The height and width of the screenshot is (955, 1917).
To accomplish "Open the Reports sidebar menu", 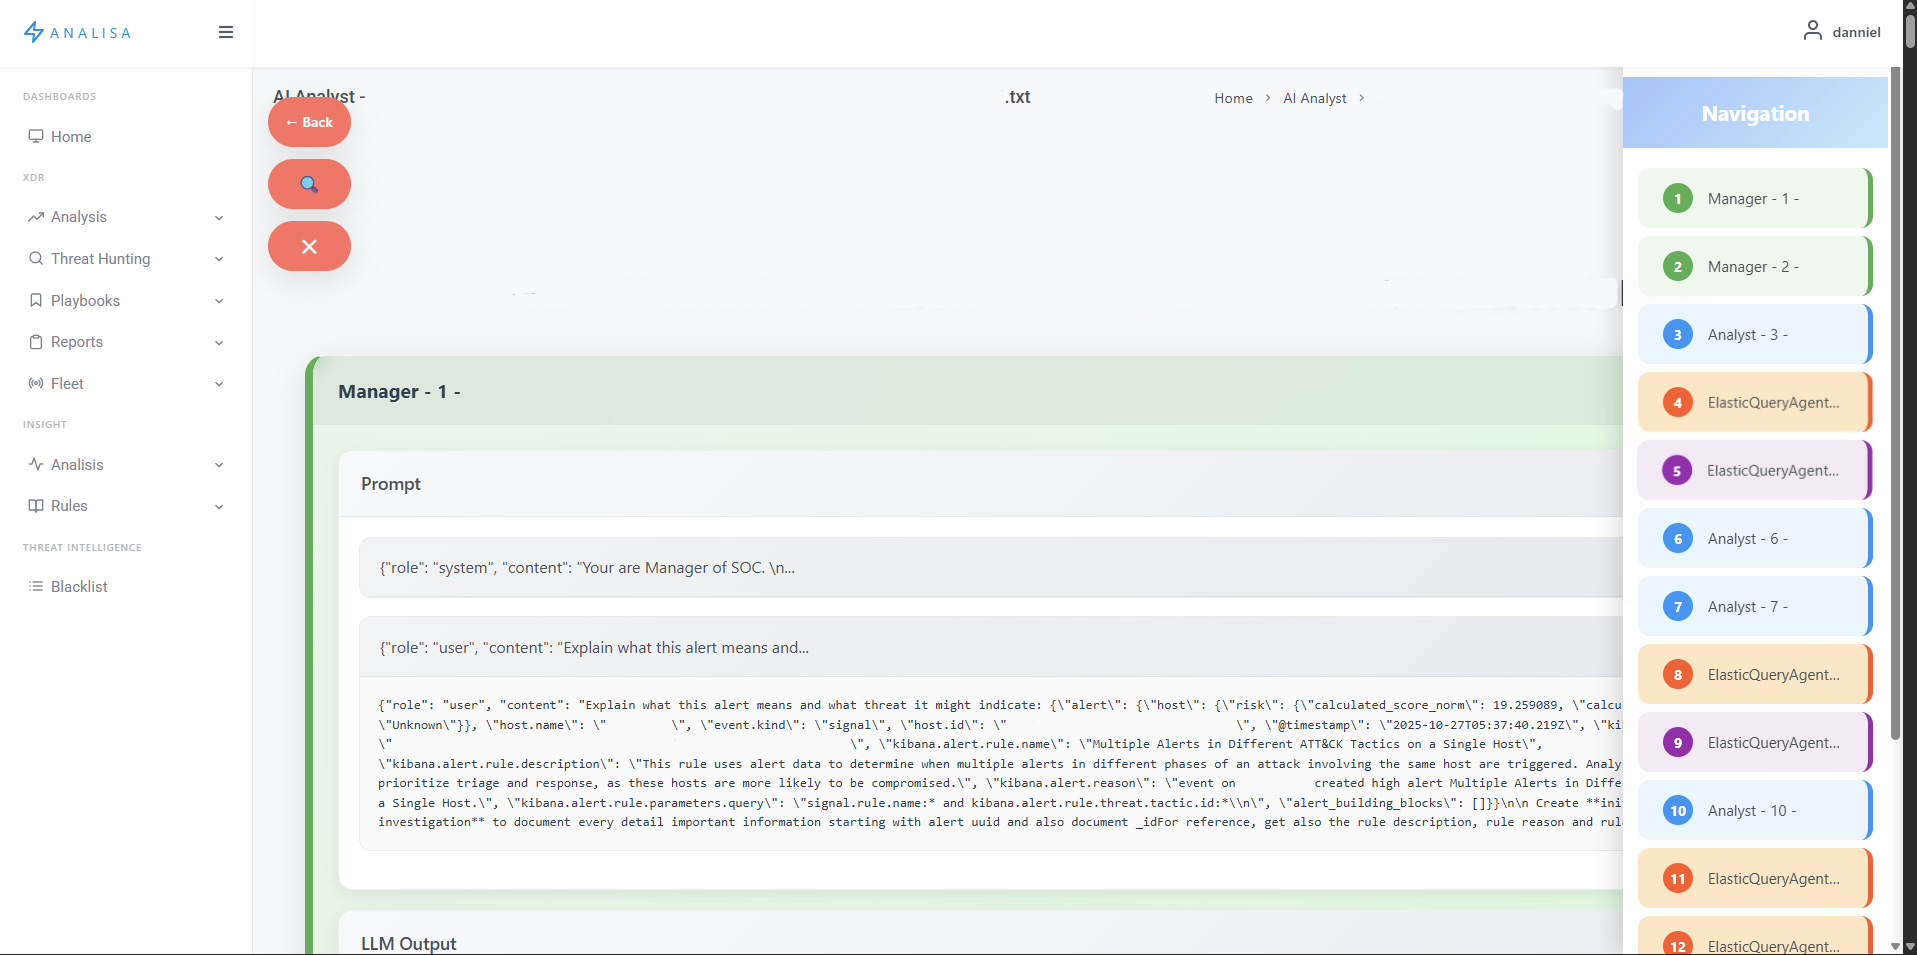I will pyautogui.click(x=126, y=342).
